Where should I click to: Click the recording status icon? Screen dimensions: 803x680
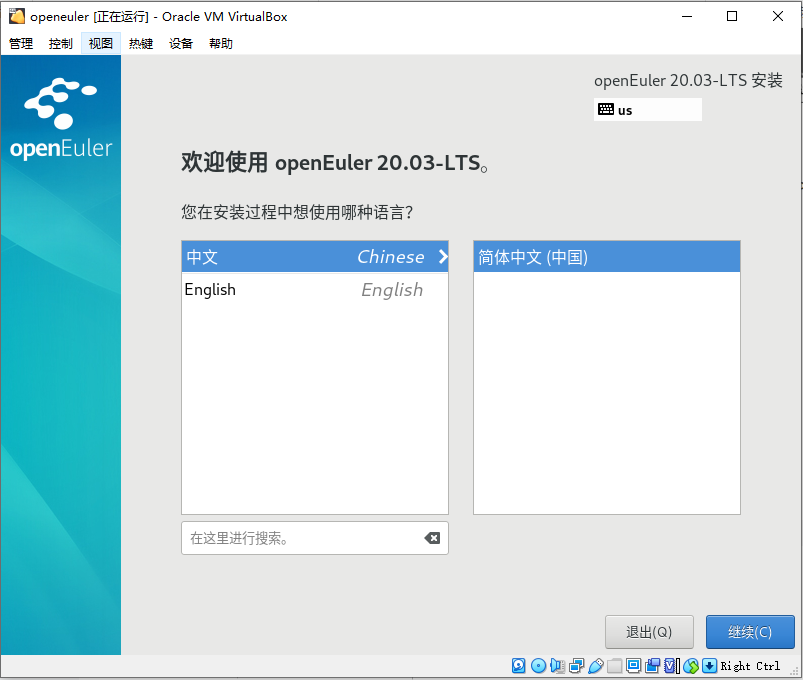click(x=652, y=666)
